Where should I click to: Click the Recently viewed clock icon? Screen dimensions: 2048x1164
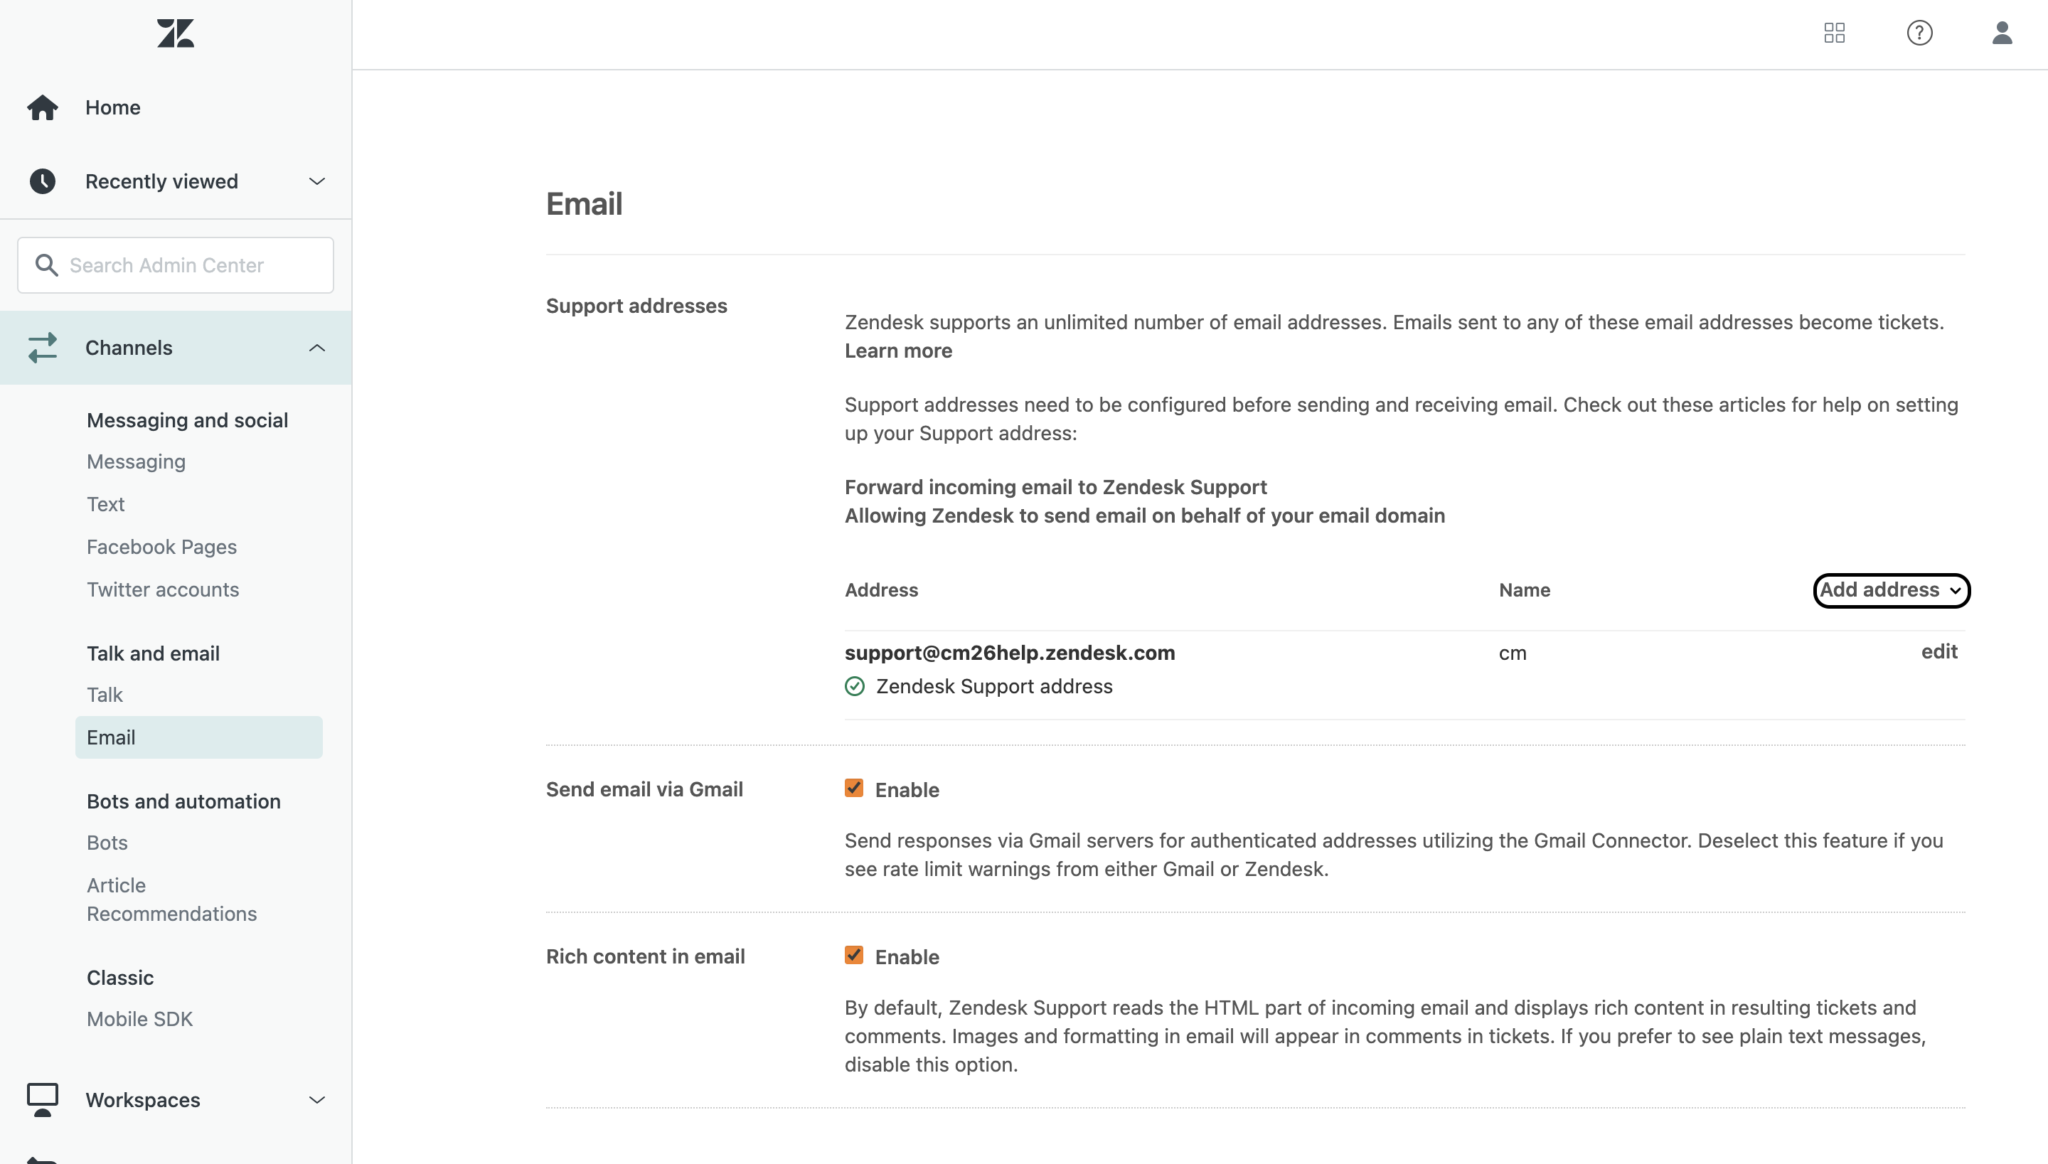point(43,181)
